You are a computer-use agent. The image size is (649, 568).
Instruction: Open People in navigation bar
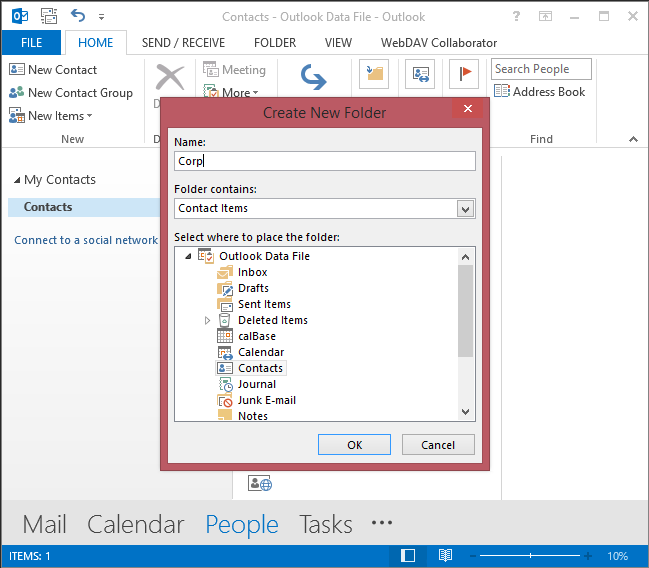(x=242, y=525)
